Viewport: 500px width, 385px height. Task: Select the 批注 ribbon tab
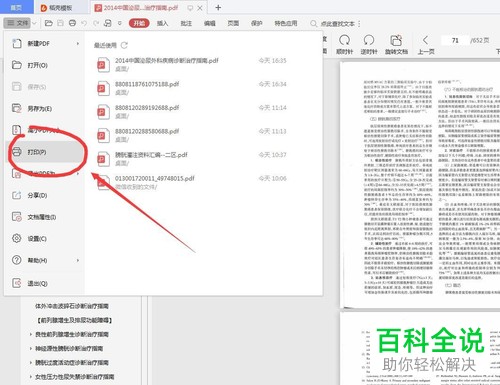click(186, 23)
